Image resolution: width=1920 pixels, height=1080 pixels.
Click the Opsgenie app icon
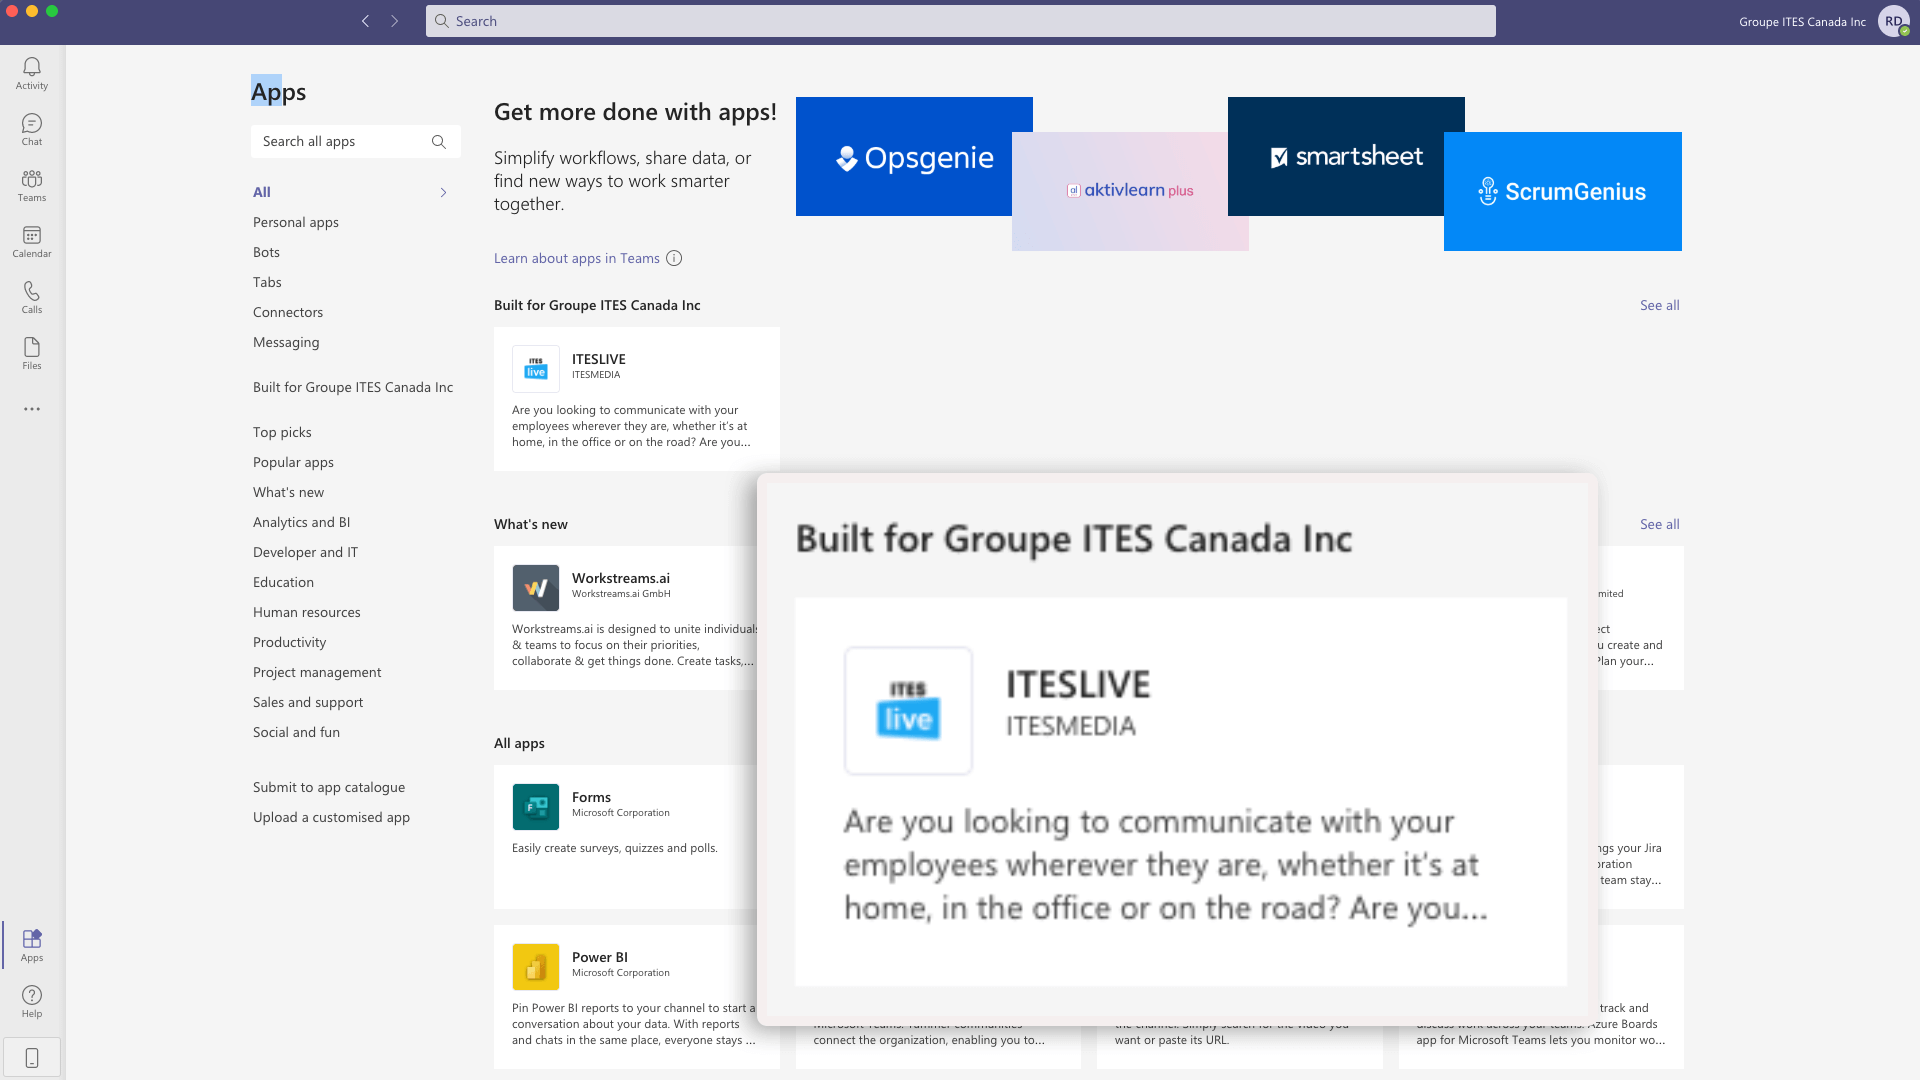[x=914, y=156]
